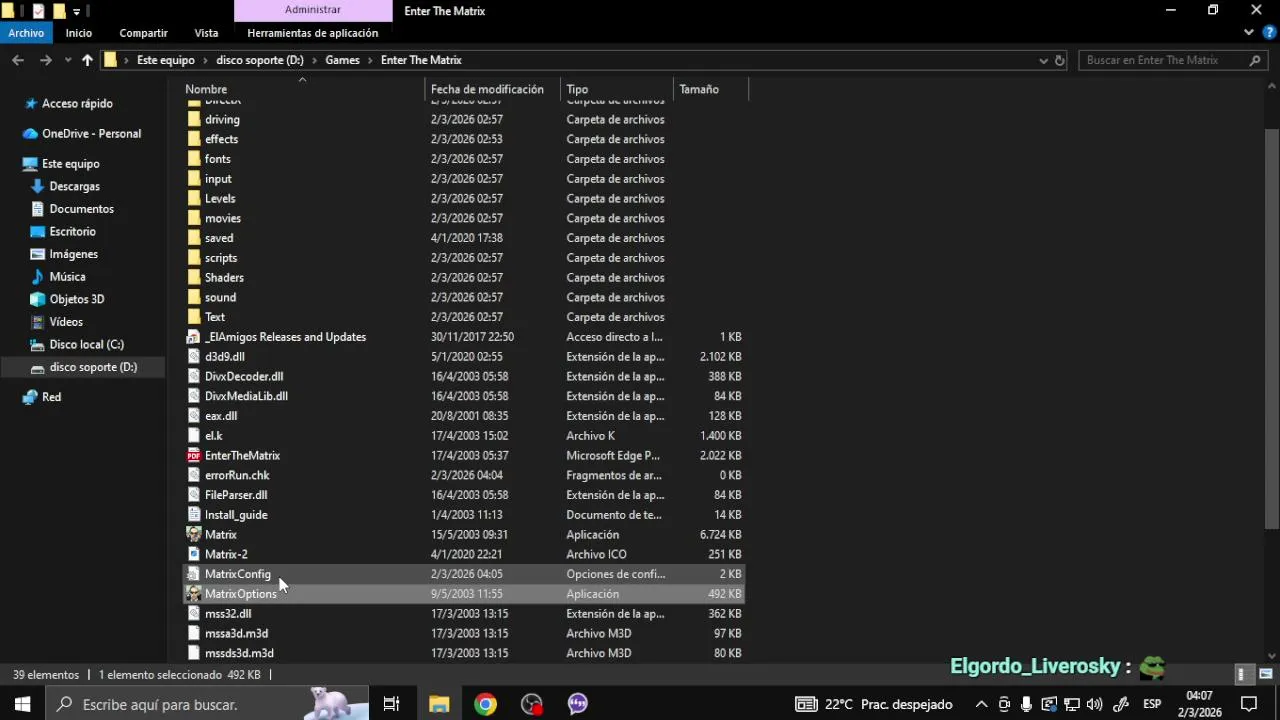Open OneDrive - Personal in the sidebar
The image size is (1280, 720).
point(91,133)
